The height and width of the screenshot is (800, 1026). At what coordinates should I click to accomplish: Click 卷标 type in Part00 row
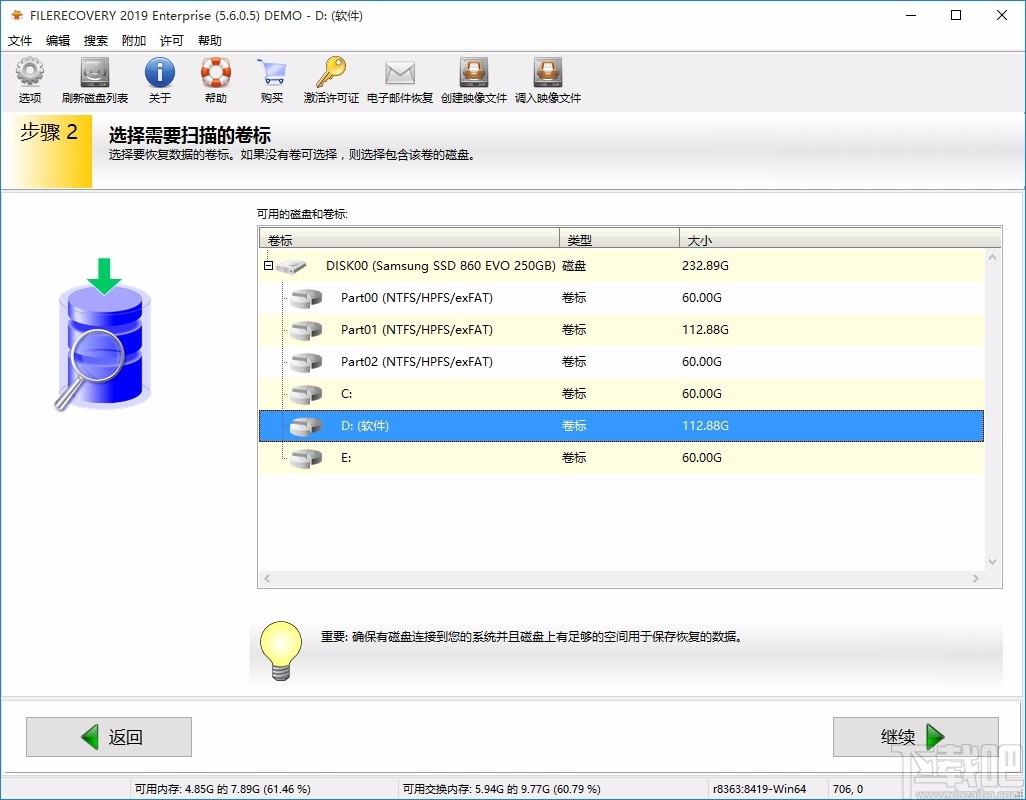[x=574, y=298]
